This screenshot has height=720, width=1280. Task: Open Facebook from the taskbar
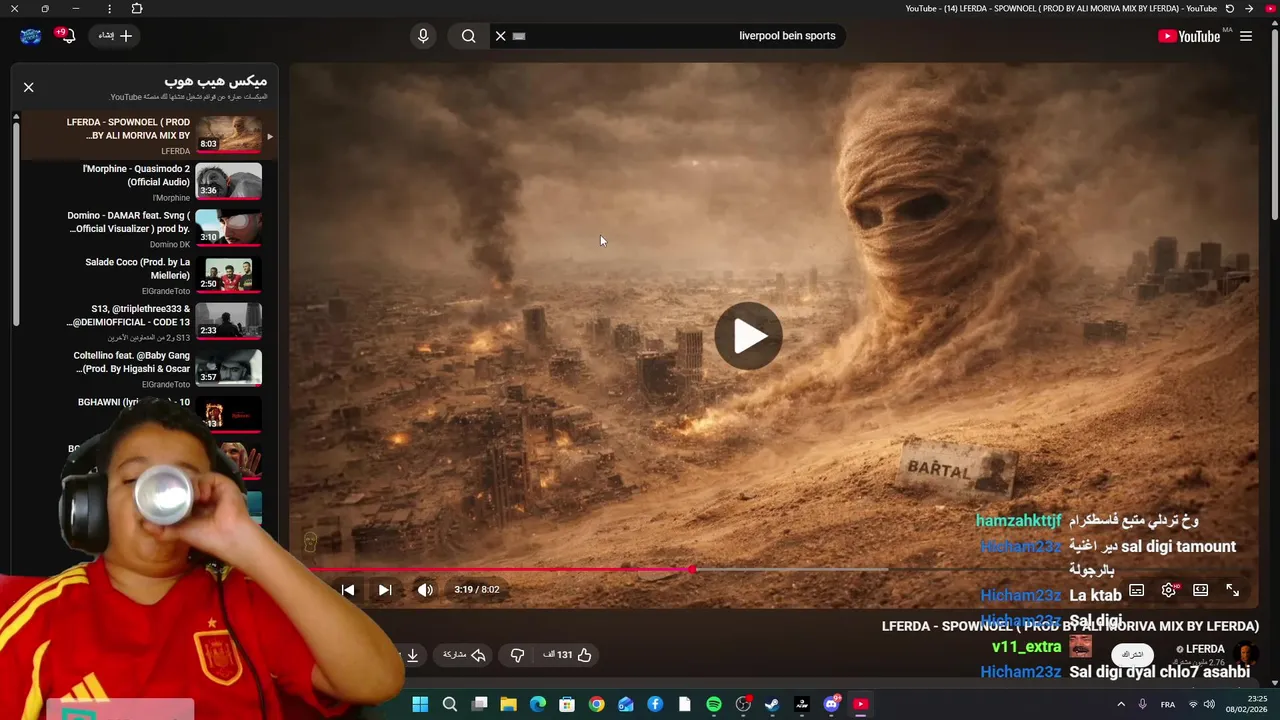pyautogui.click(x=655, y=704)
